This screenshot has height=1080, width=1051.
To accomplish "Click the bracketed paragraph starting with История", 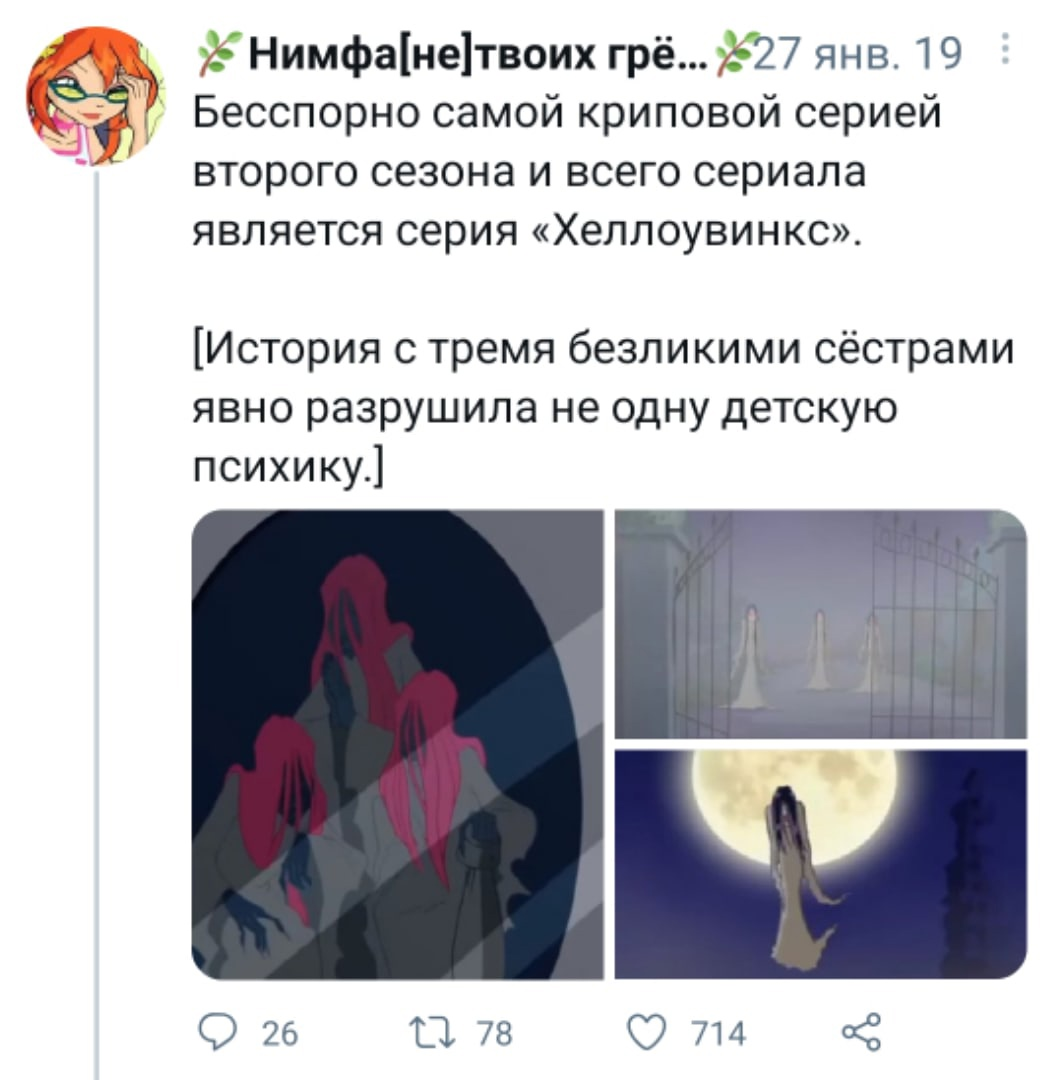I will pyautogui.click(x=603, y=408).
